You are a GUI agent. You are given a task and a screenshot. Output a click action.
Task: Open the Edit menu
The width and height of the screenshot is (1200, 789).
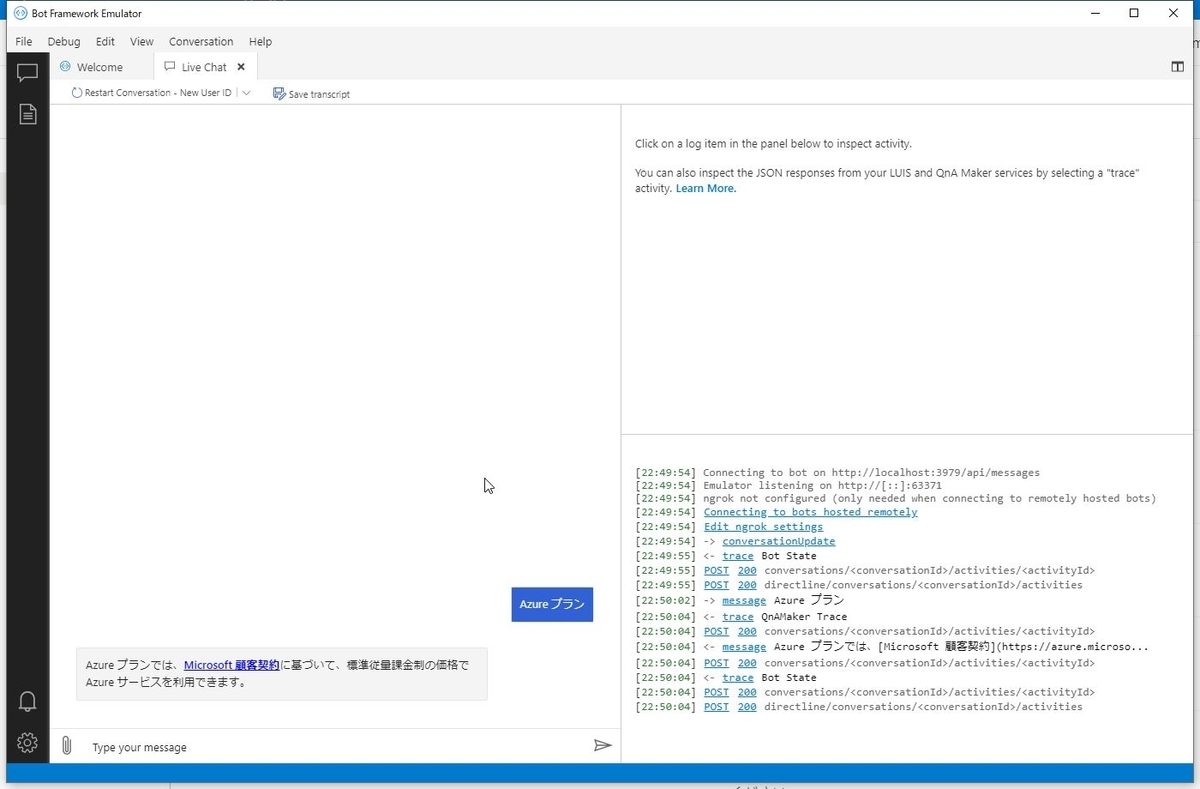click(105, 42)
